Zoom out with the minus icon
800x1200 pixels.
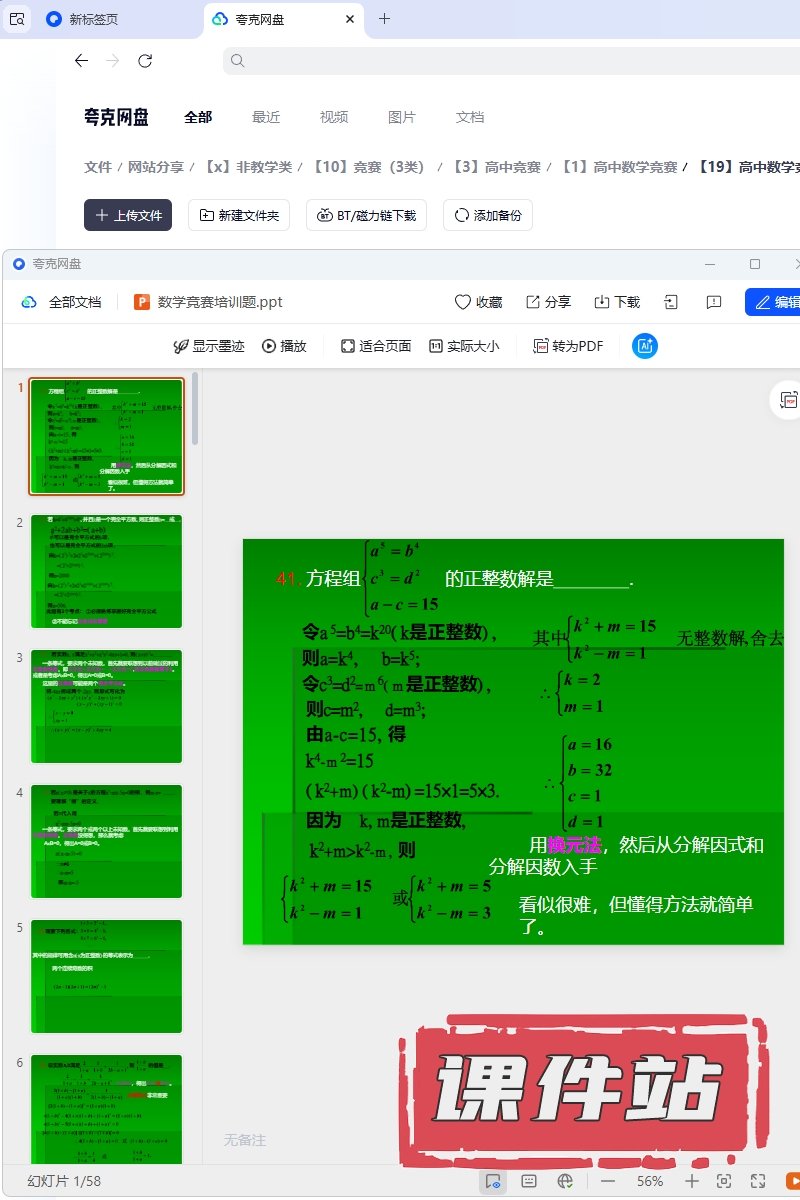coord(608,1181)
